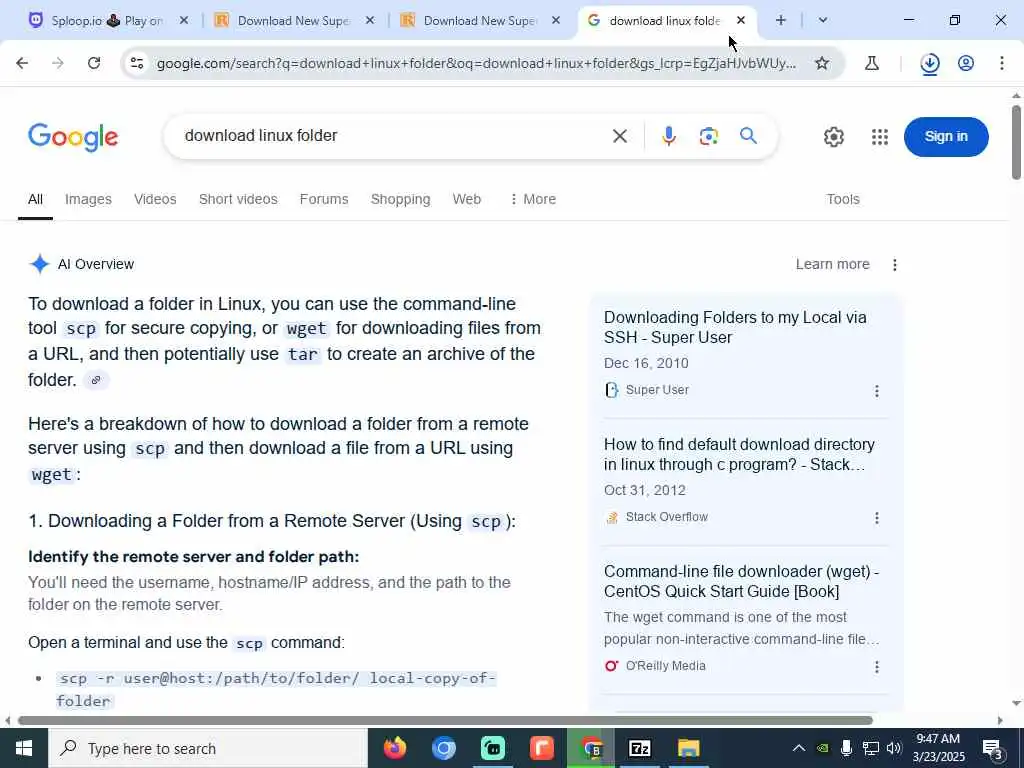Open AI Overview three-dot options

pyautogui.click(x=895, y=264)
